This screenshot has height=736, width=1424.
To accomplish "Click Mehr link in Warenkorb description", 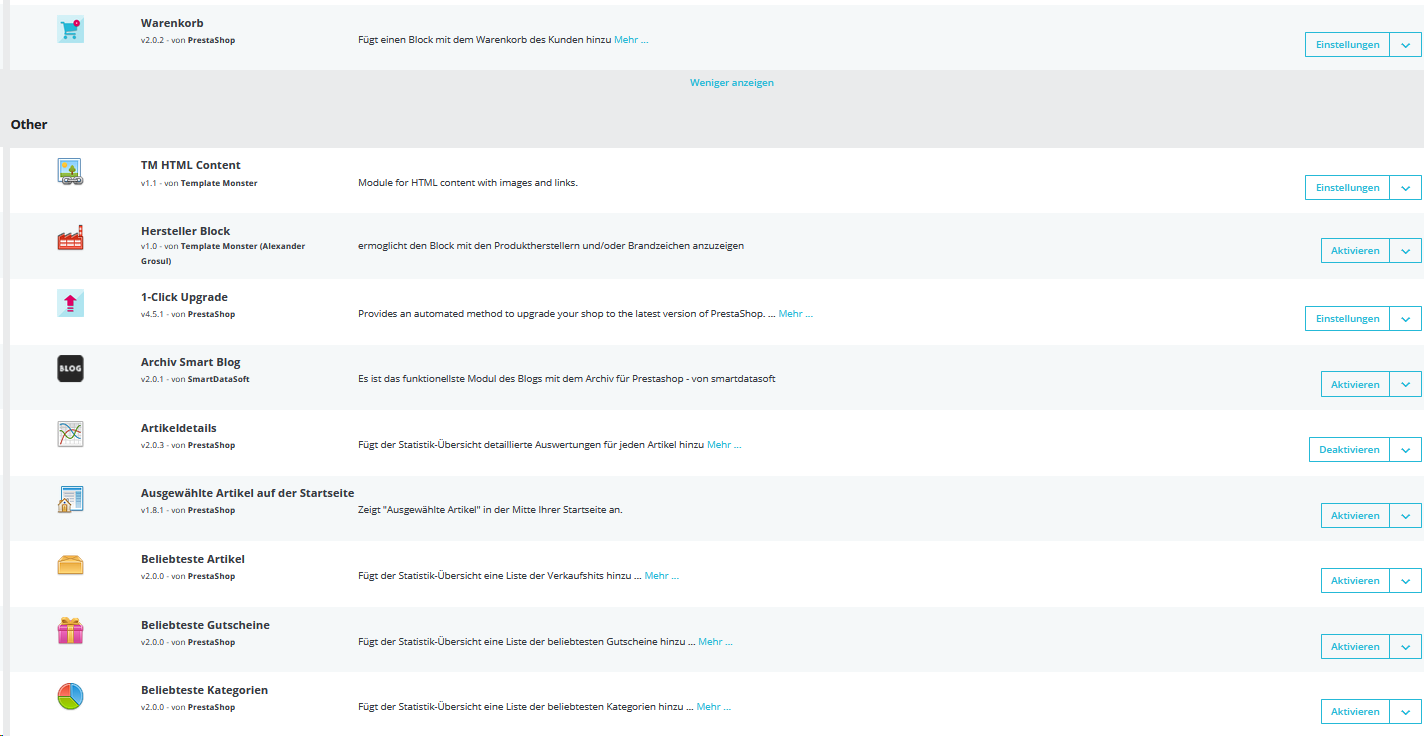I will click(631, 40).
